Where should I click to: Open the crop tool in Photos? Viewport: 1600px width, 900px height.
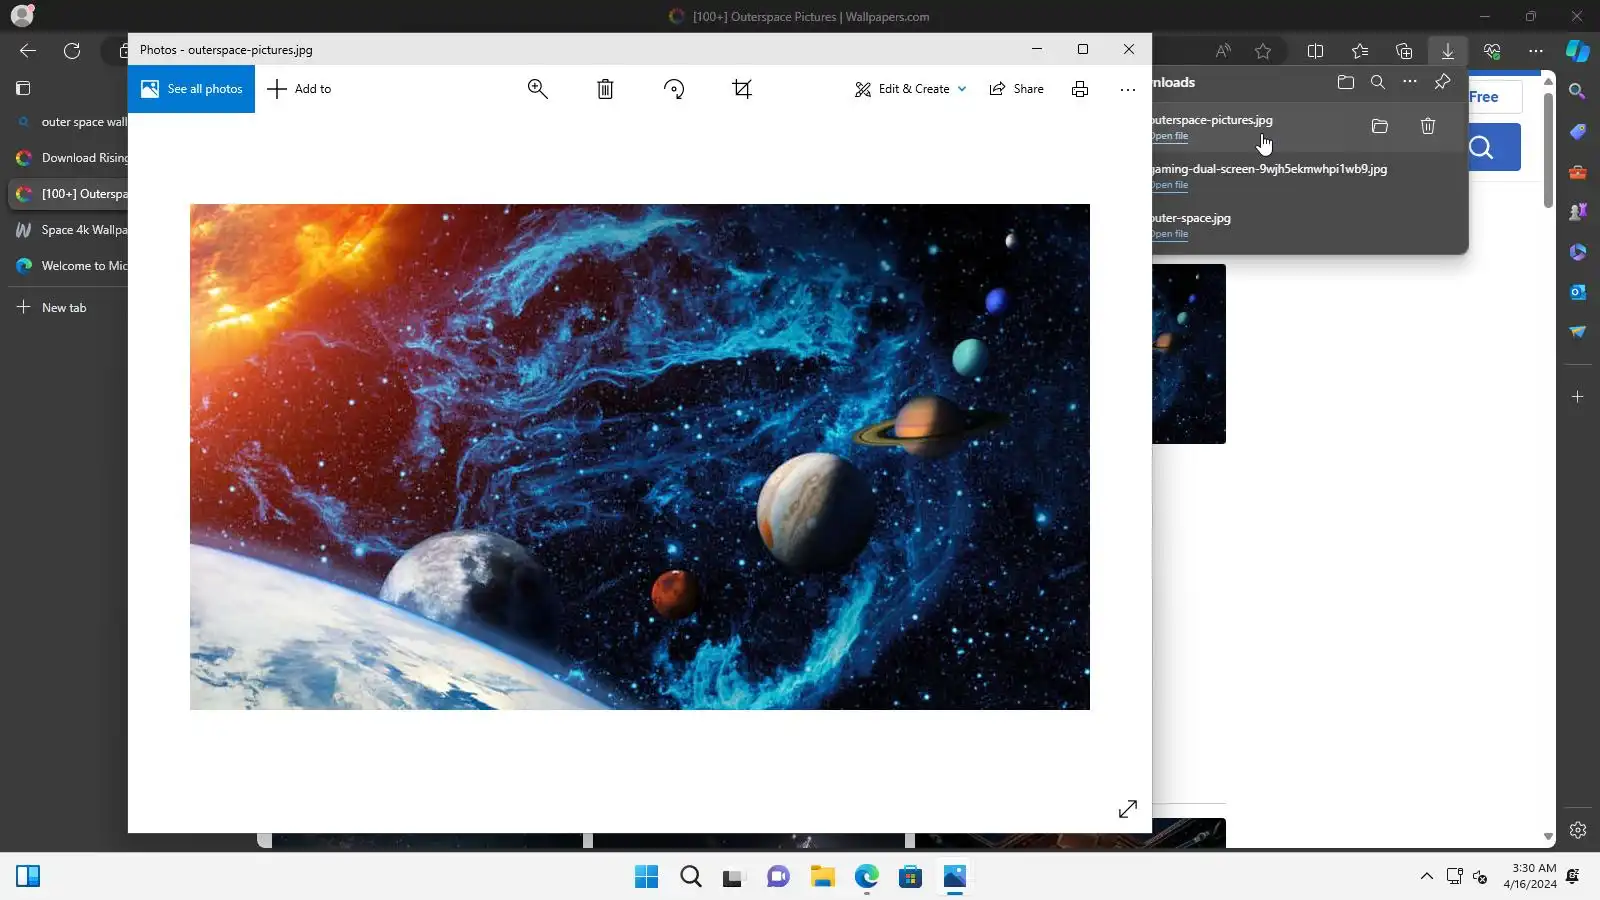pyautogui.click(x=742, y=89)
